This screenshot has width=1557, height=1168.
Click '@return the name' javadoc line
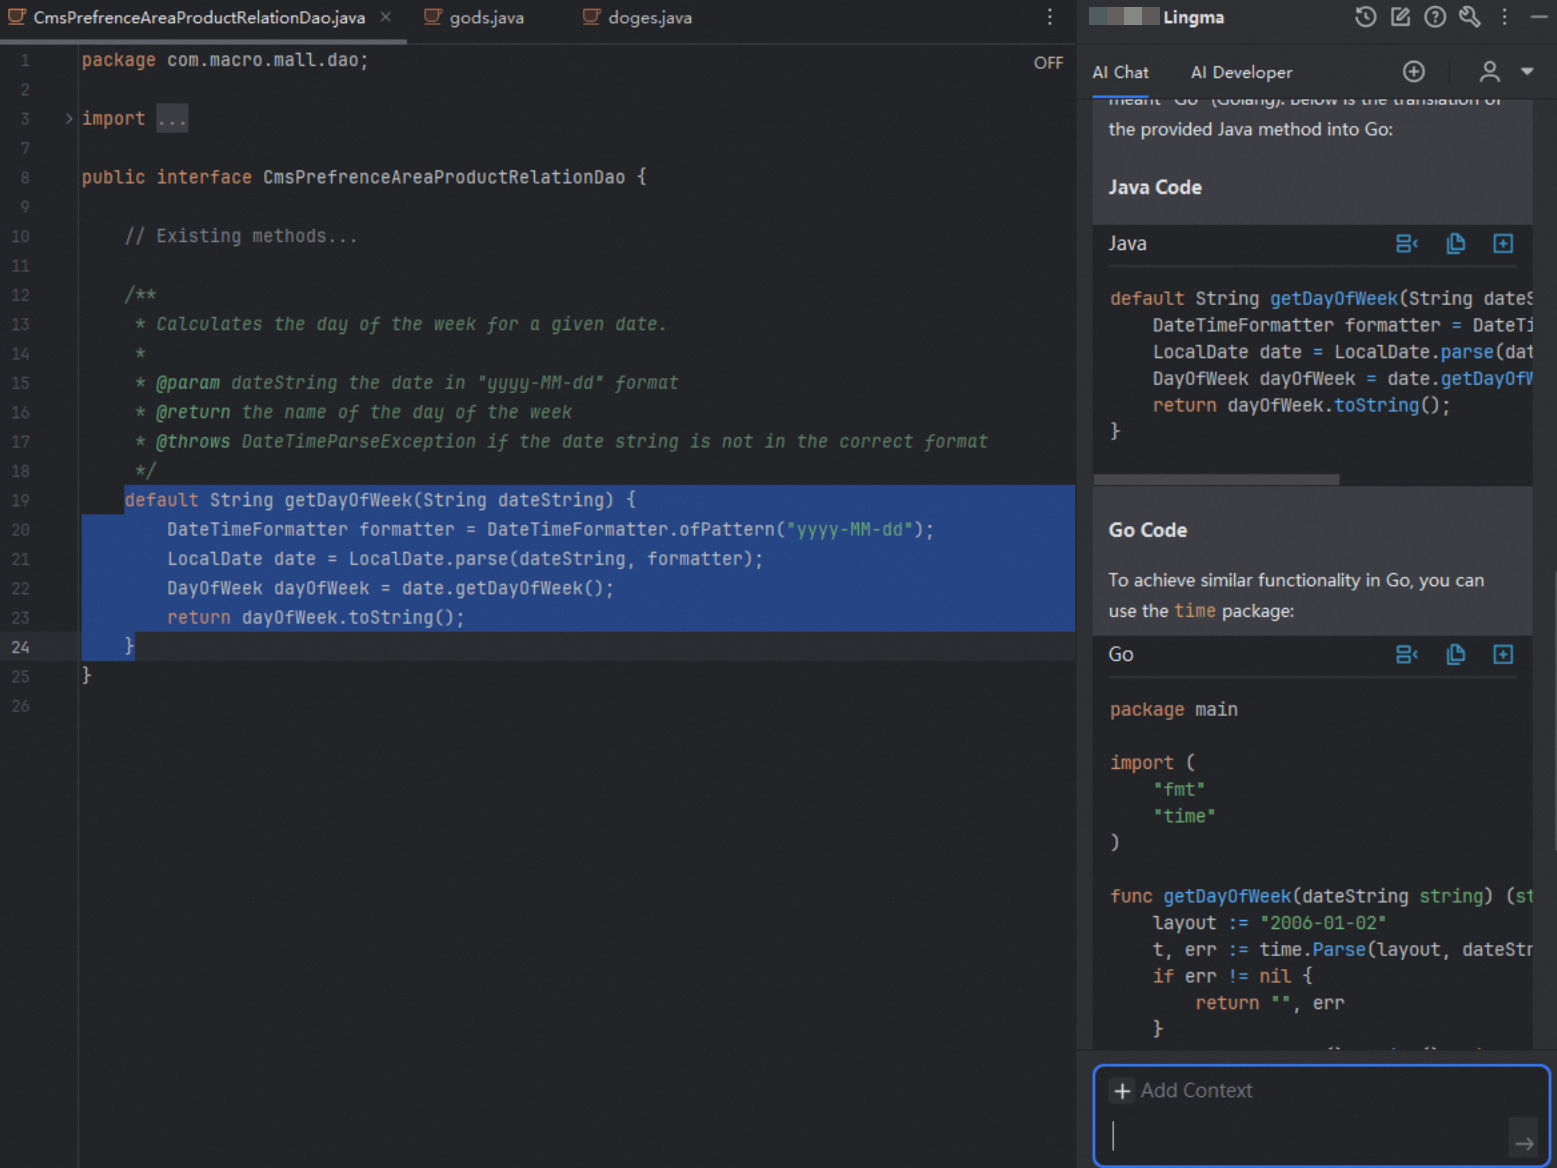point(354,412)
